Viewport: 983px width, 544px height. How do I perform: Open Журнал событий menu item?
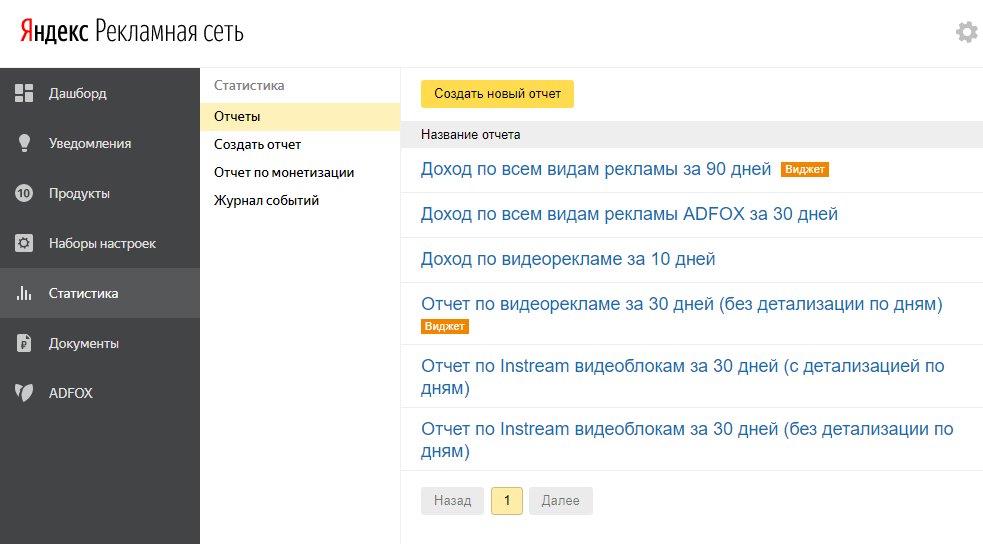[266, 201]
